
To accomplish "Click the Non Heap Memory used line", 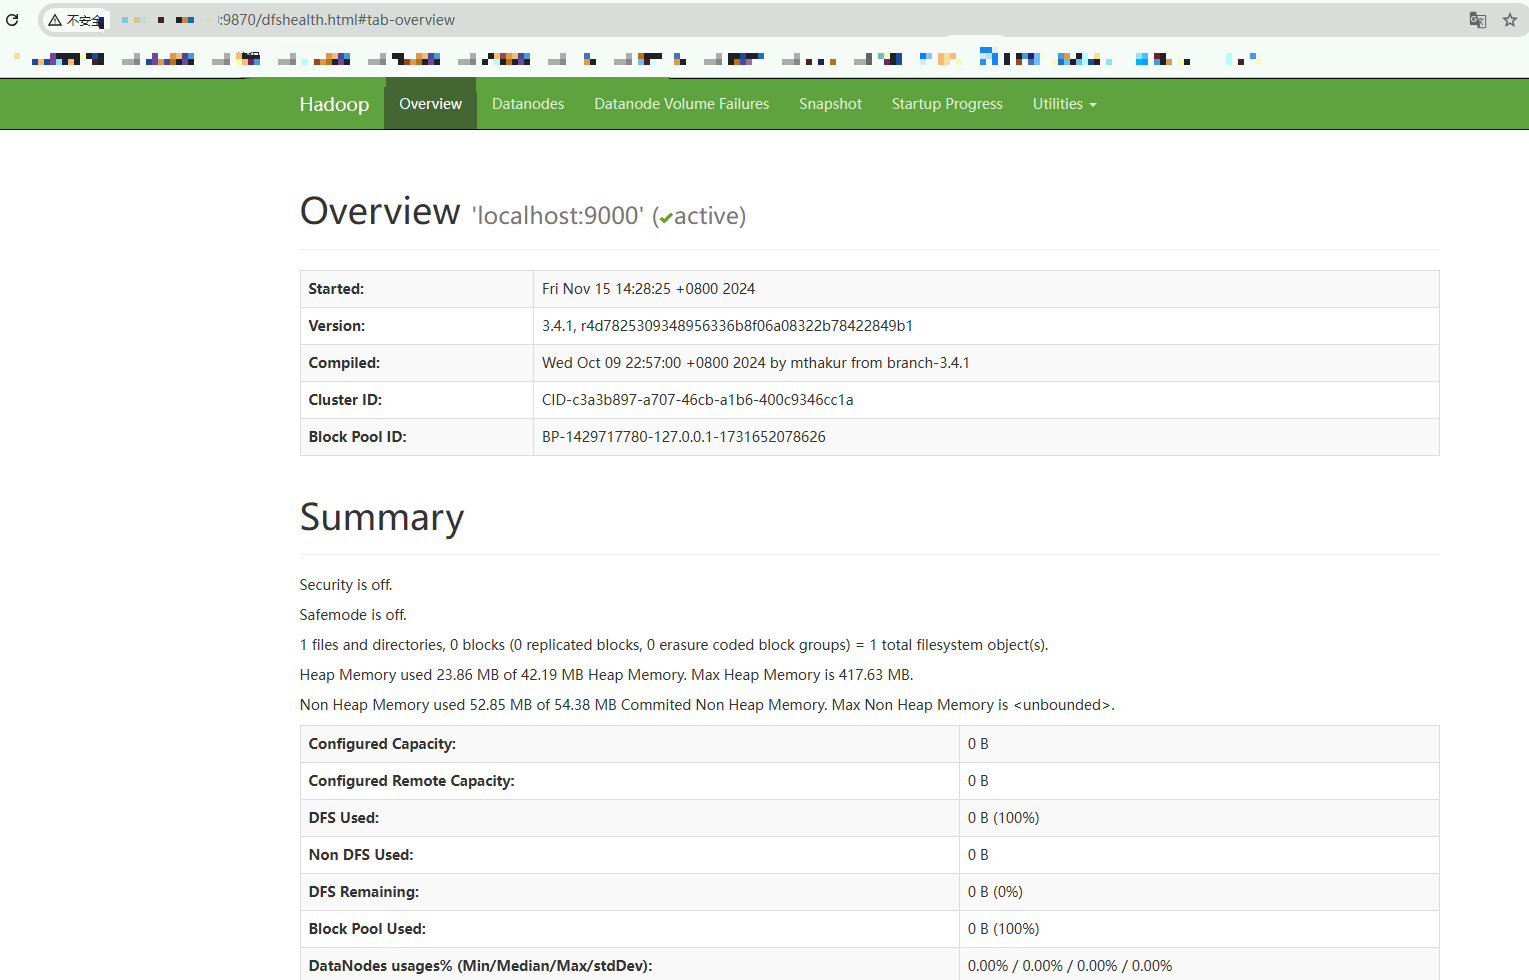I will point(707,705).
